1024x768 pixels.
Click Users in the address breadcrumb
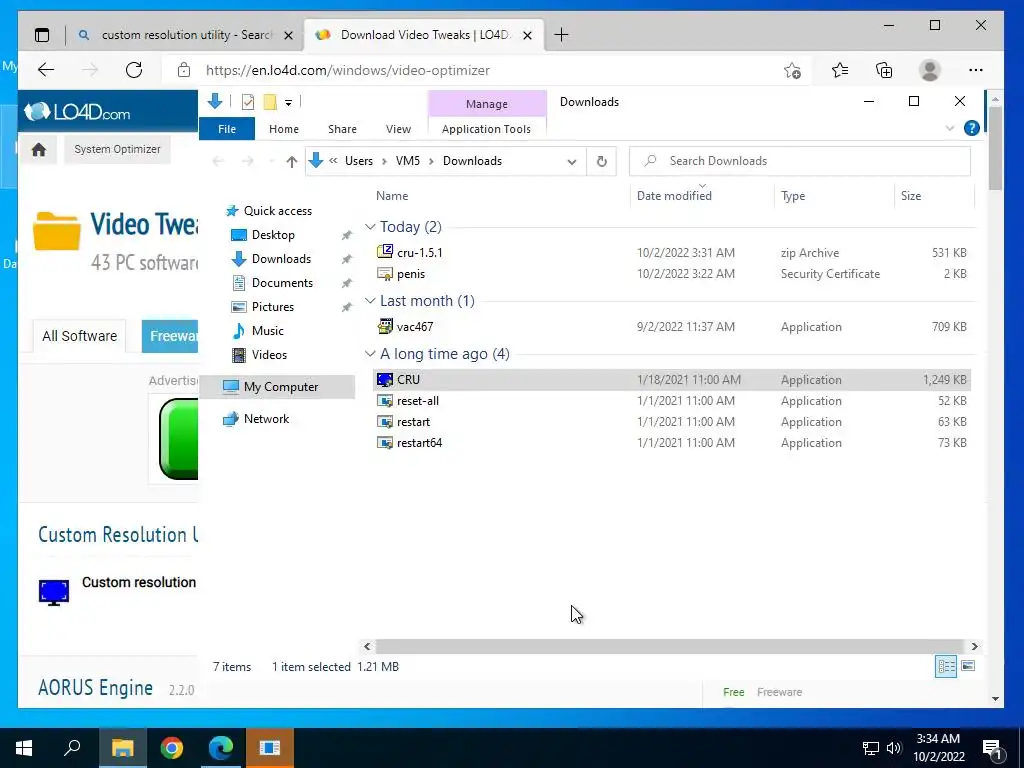pyautogui.click(x=359, y=161)
